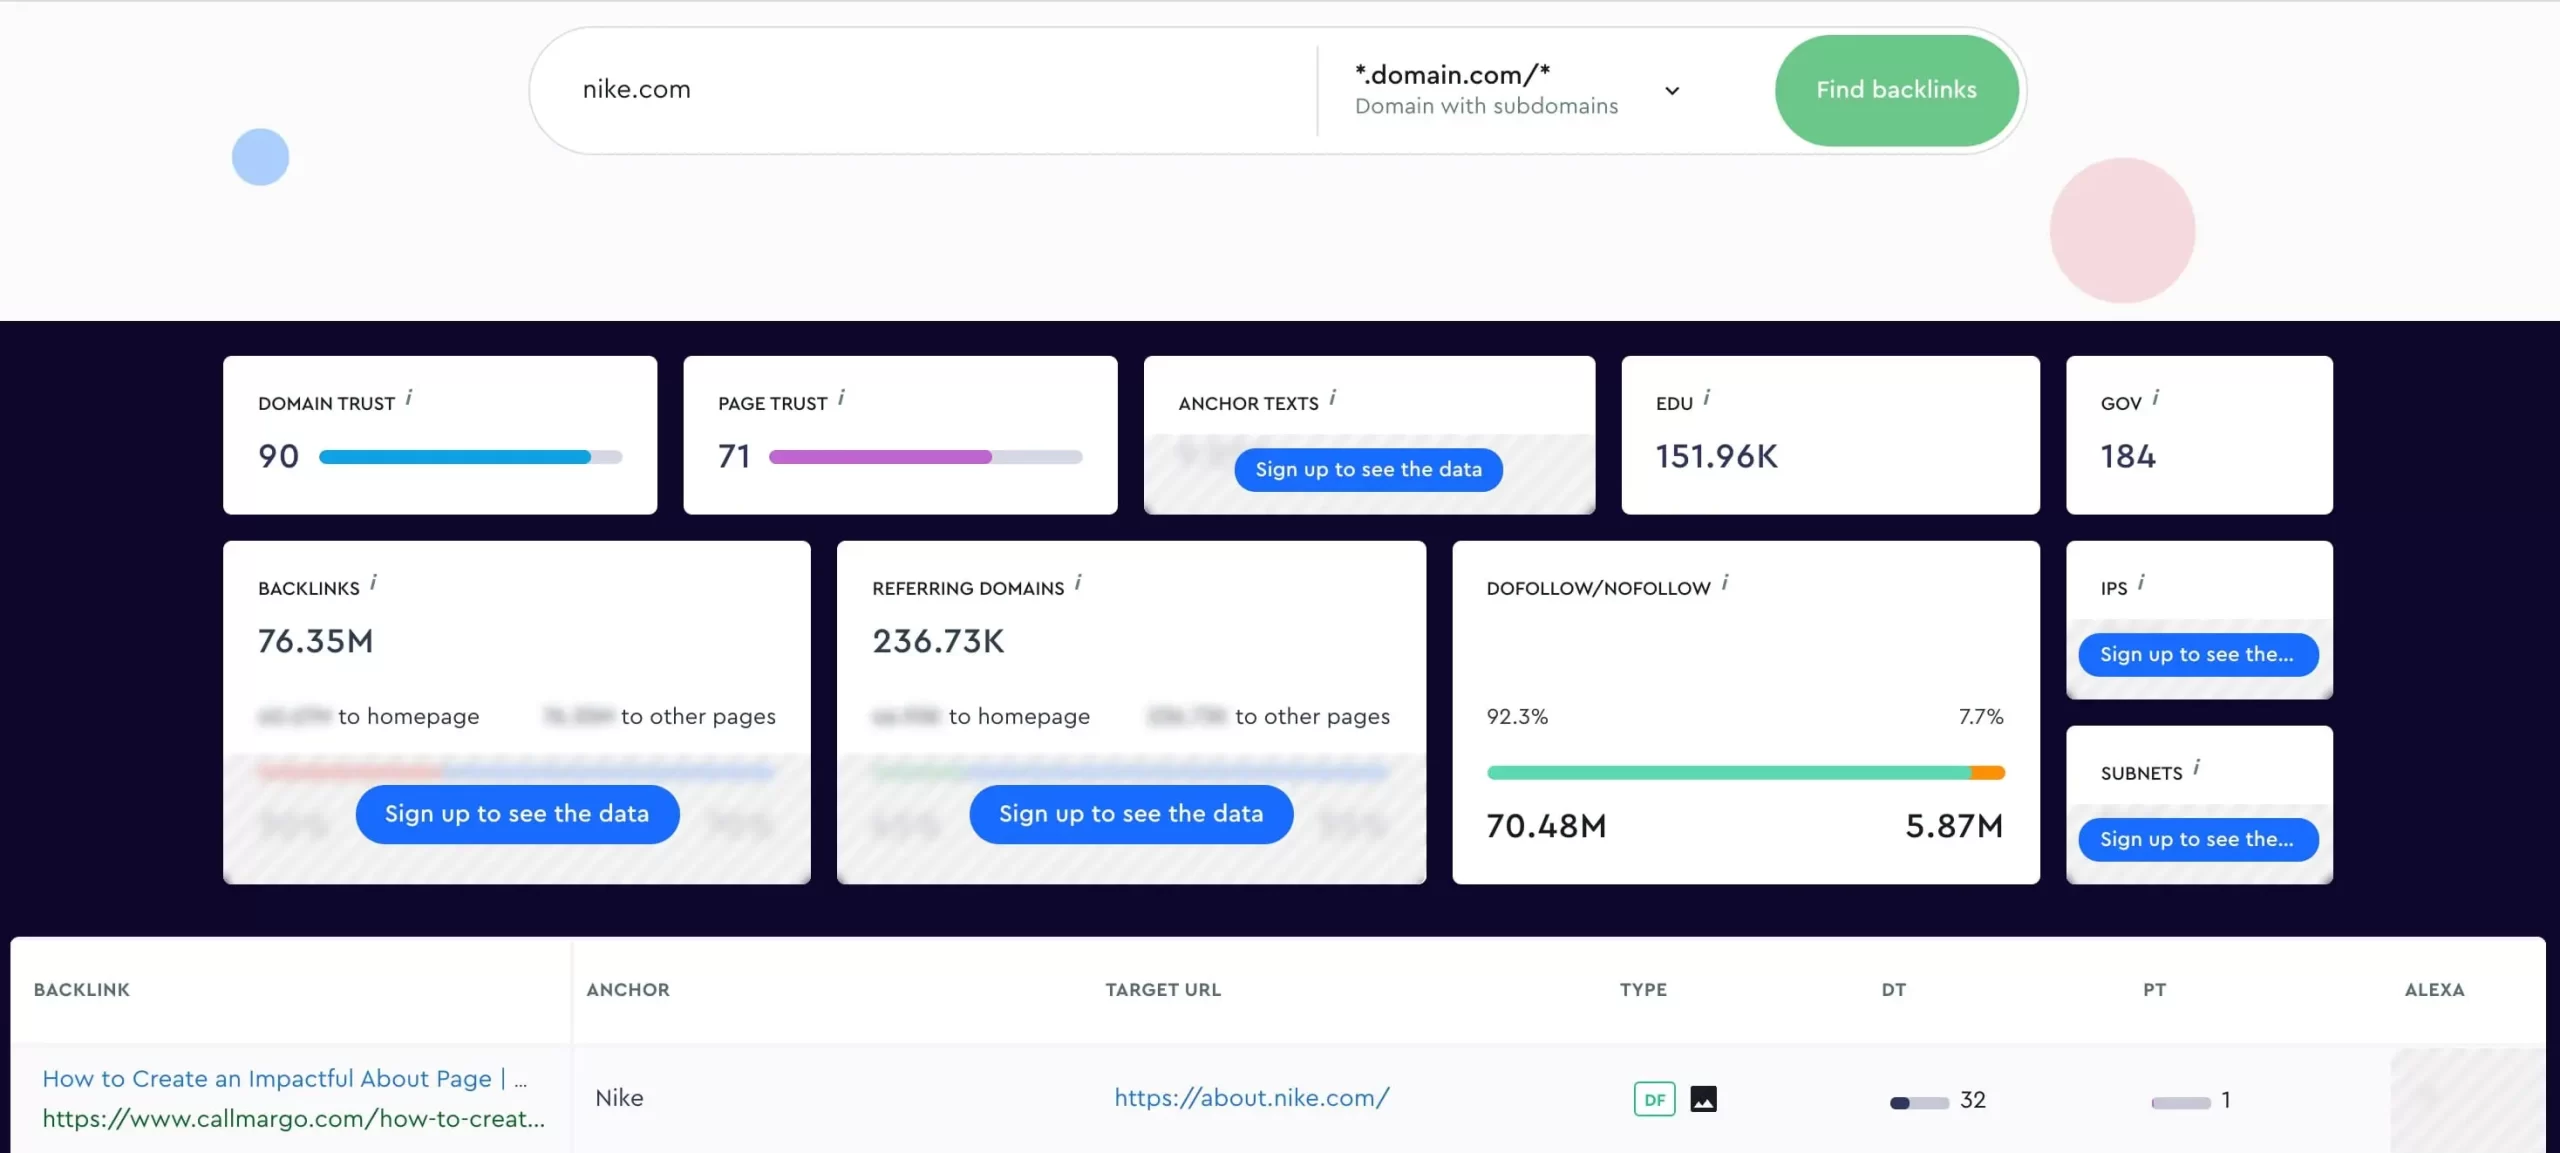Click the Page Trust info icon
The image size is (2560, 1153).
click(841, 398)
